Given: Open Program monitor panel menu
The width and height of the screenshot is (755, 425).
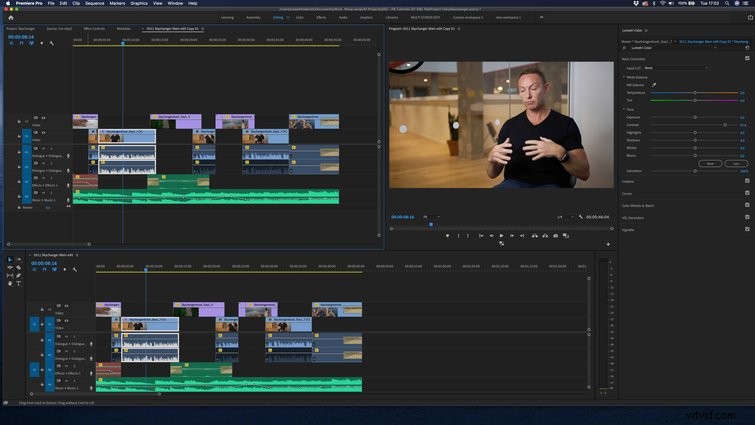Looking at the screenshot, I should click(459, 29).
